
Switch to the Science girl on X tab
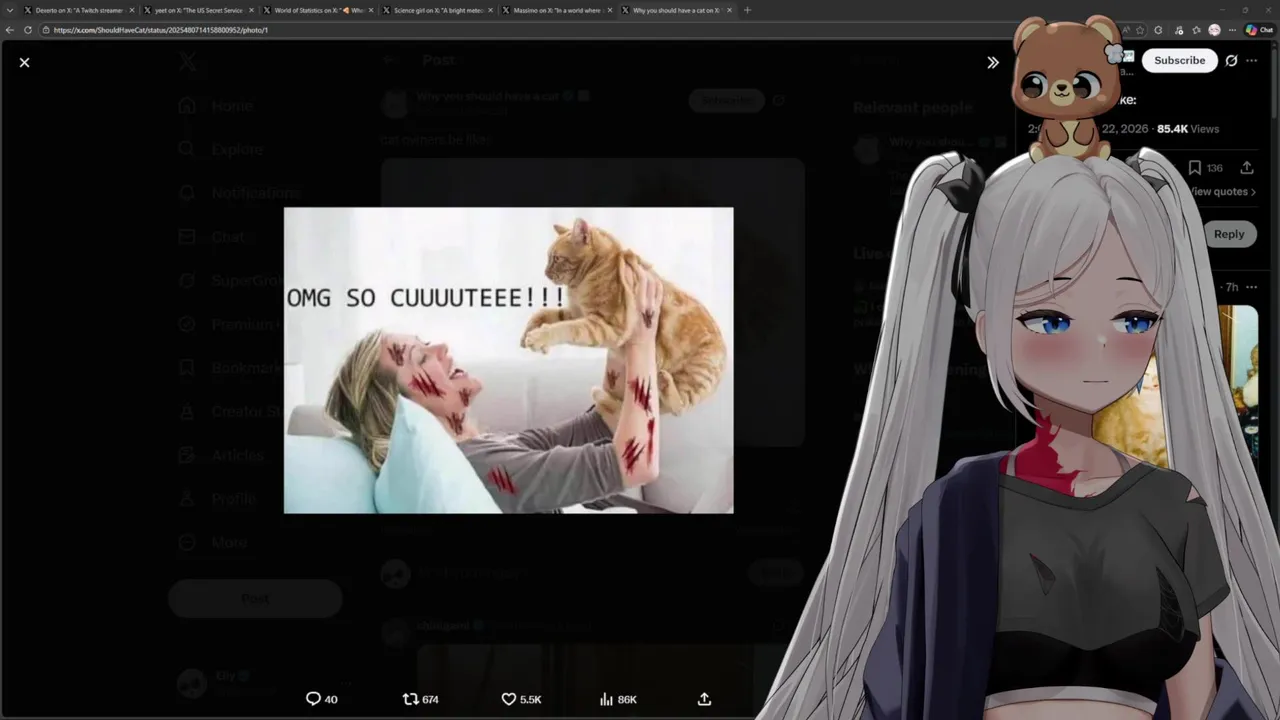pyautogui.click(x=438, y=10)
